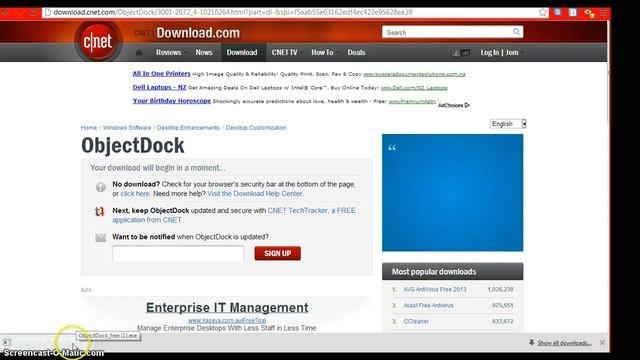Click the CNET logo
The height and width of the screenshot is (360, 640).
98,41
